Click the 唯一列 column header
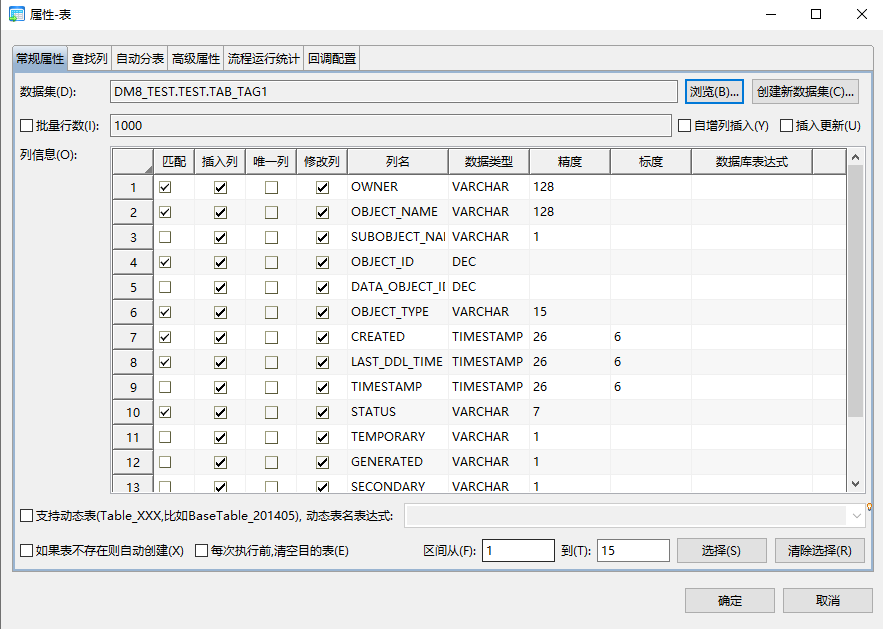The height and width of the screenshot is (629, 883). click(x=271, y=162)
